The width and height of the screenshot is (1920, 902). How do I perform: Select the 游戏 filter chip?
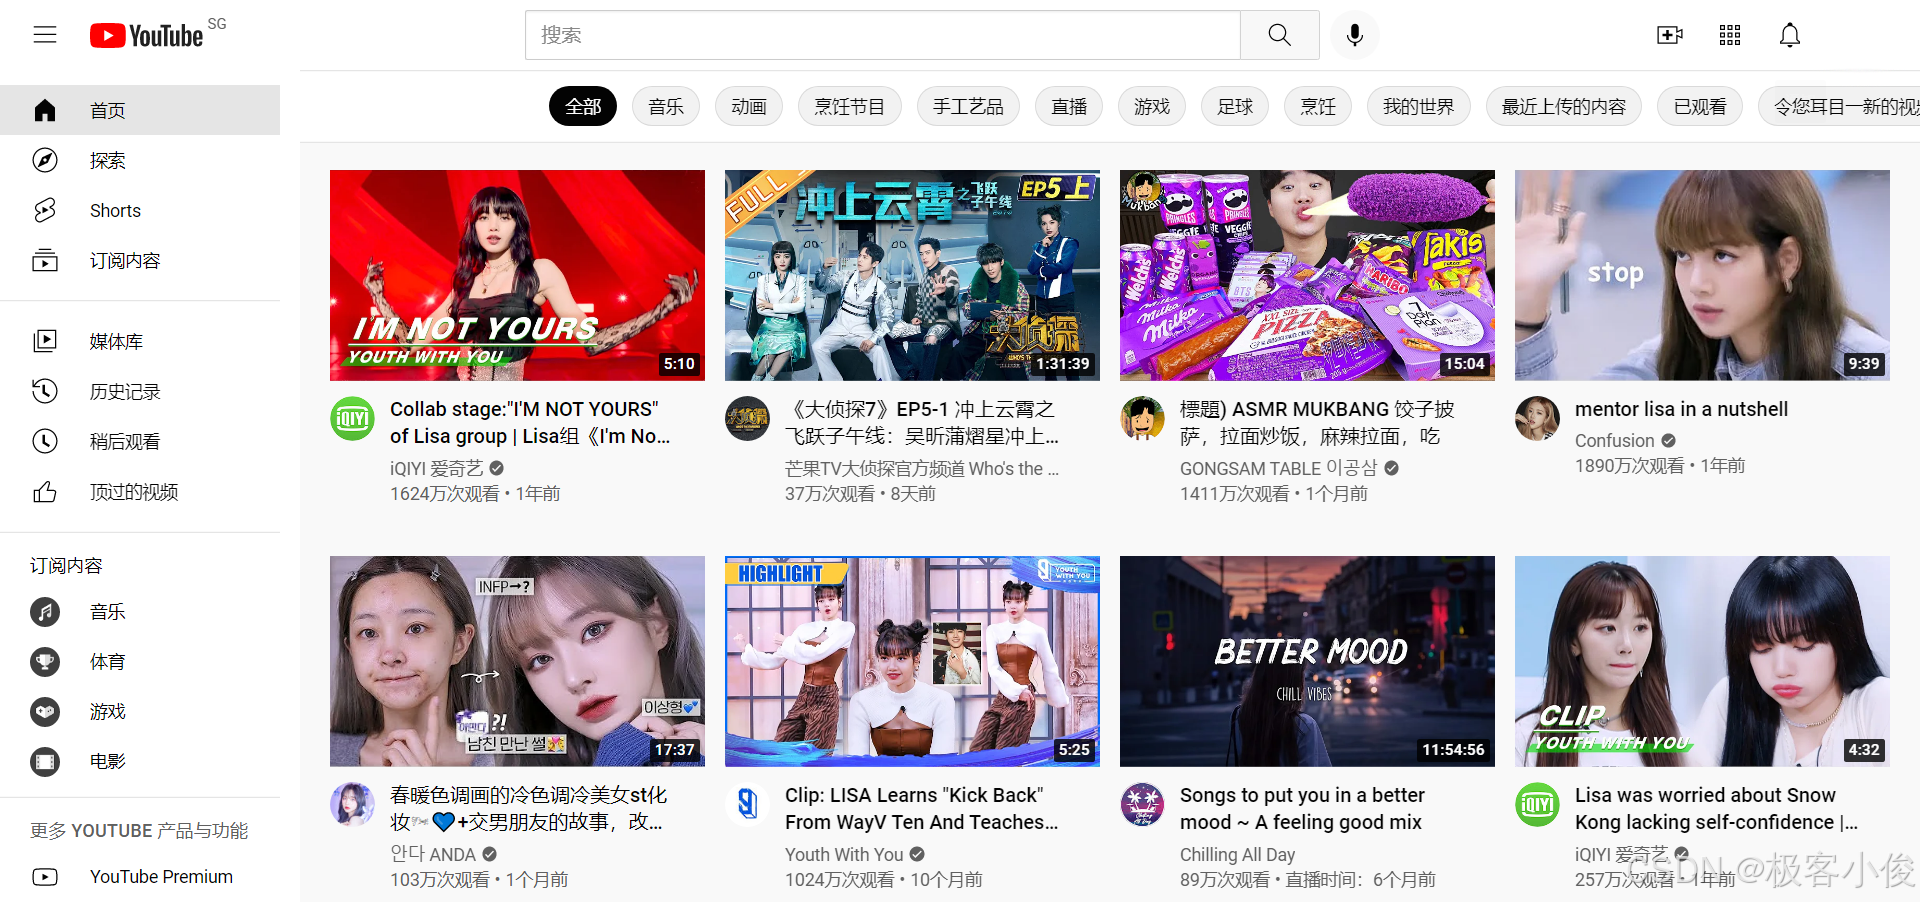[1152, 106]
